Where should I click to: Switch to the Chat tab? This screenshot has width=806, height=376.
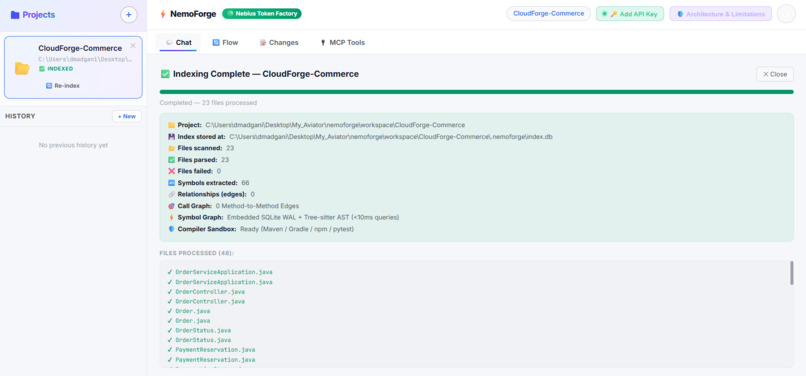178,43
